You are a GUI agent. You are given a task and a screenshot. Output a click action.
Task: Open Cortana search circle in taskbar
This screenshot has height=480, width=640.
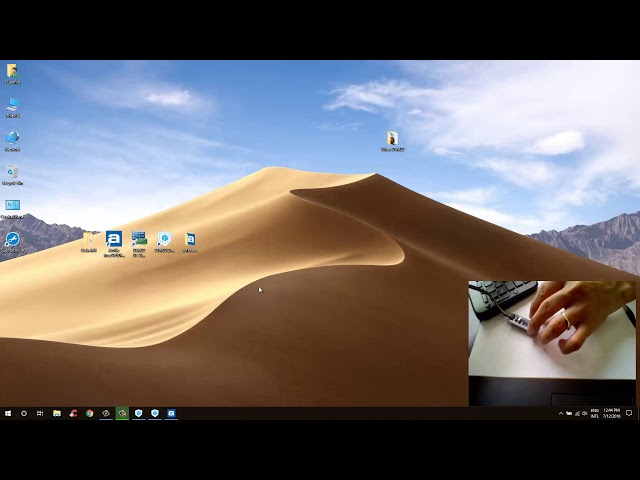24,413
